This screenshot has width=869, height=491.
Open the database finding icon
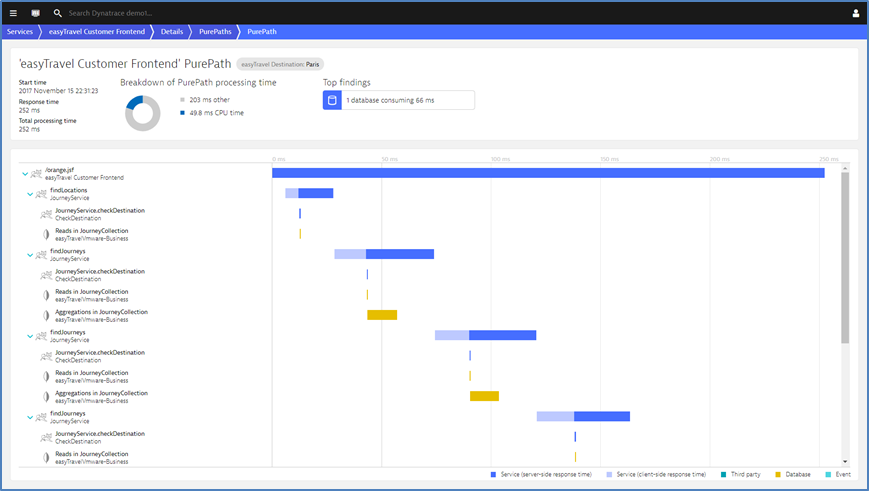click(x=332, y=100)
